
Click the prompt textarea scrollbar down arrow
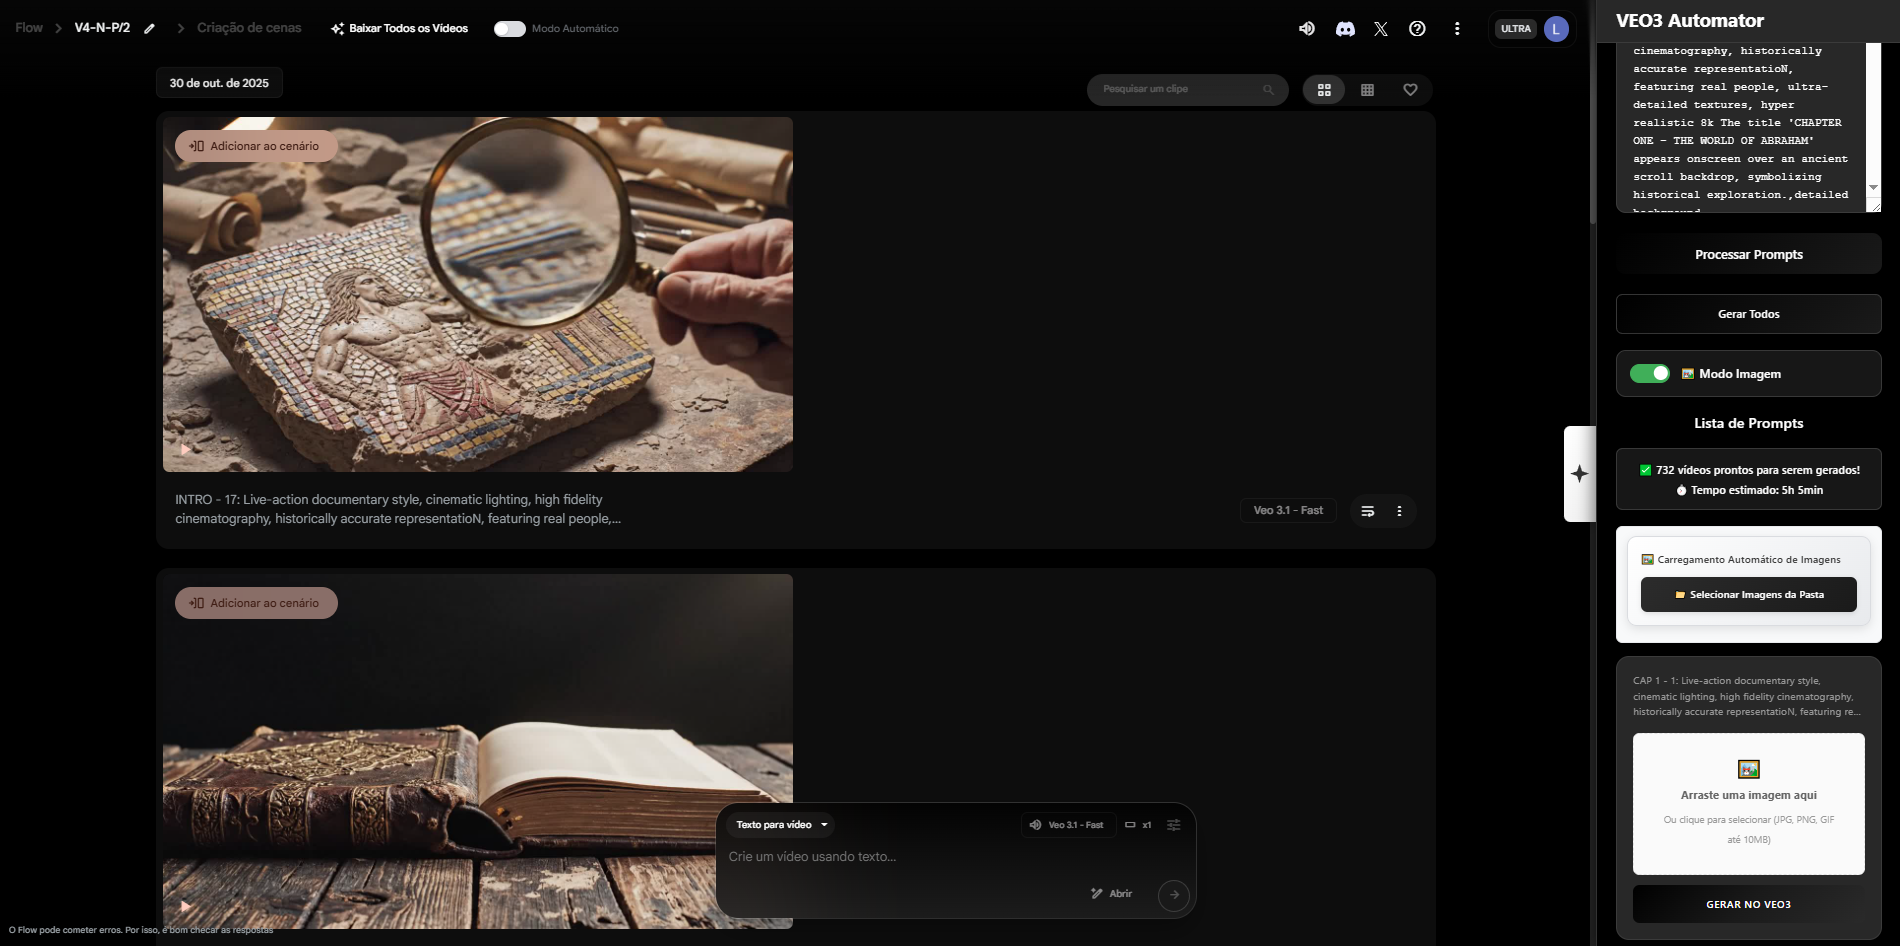click(x=1873, y=187)
